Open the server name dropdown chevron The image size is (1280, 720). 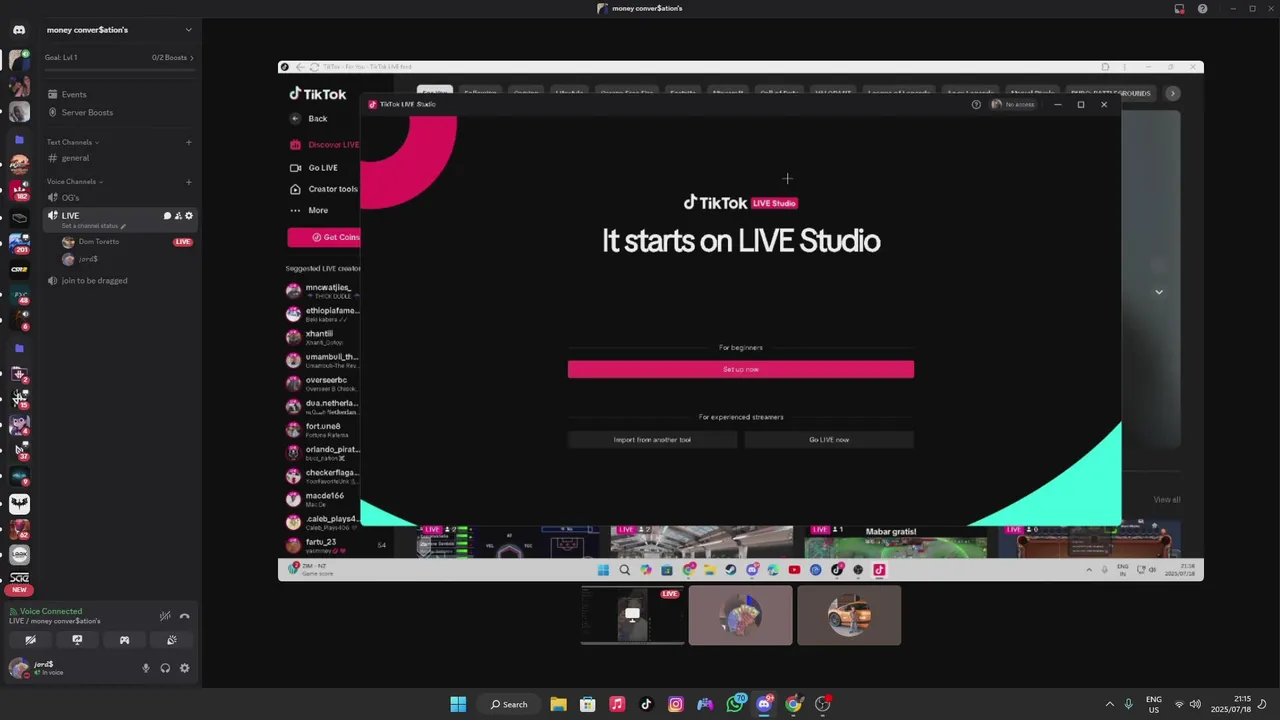click(188, 30)
